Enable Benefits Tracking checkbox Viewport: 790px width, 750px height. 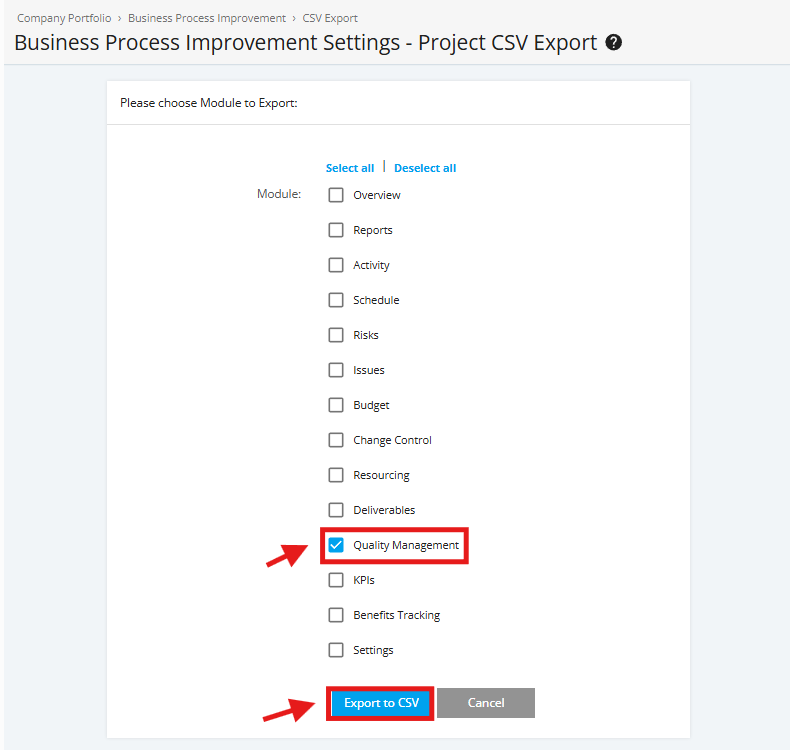pos(336,615)
